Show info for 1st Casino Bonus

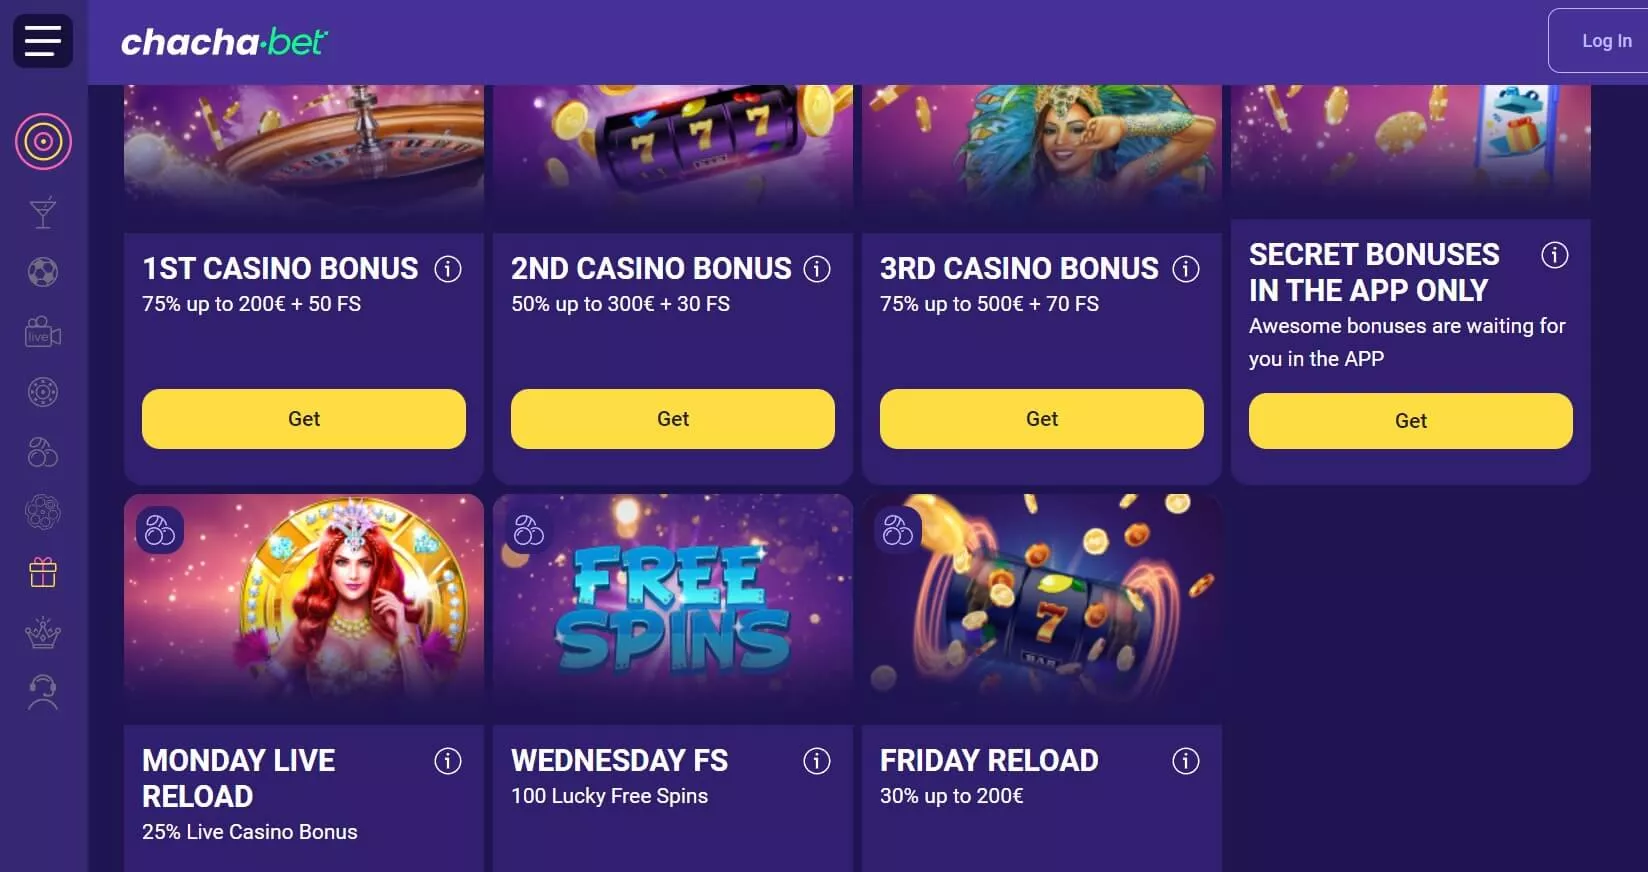pos(448,269)
